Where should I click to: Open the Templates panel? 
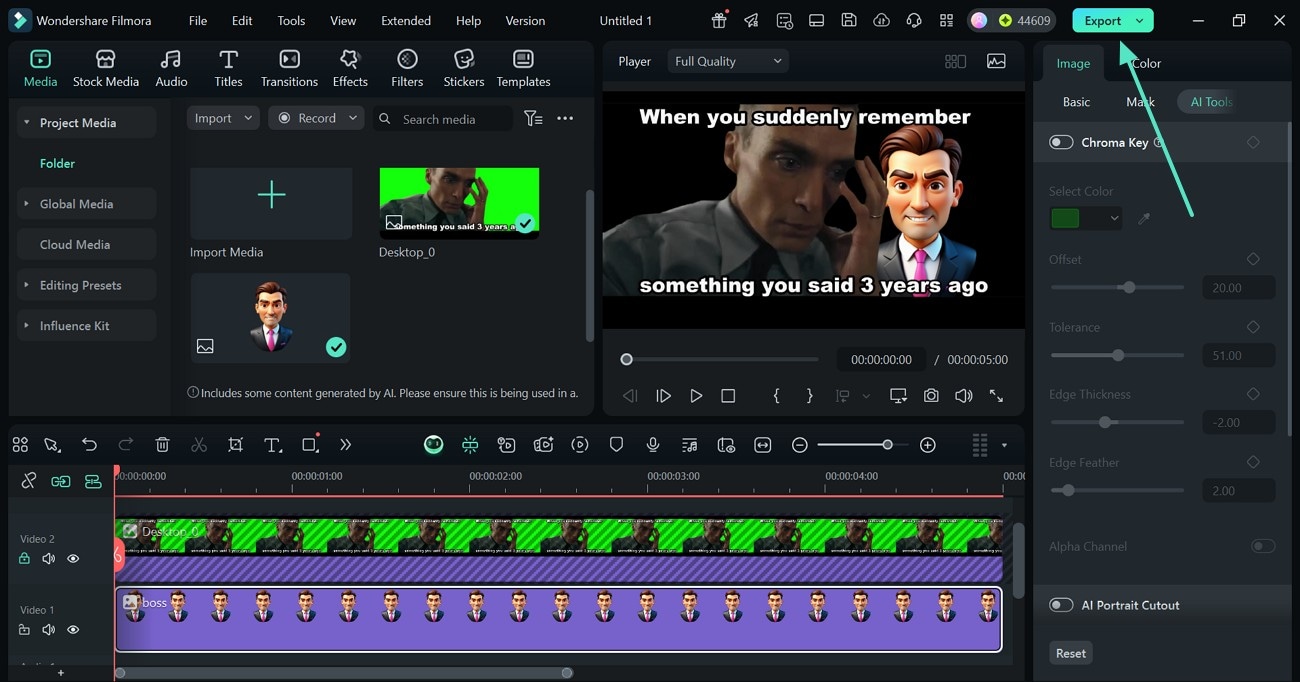click(523, 69)
